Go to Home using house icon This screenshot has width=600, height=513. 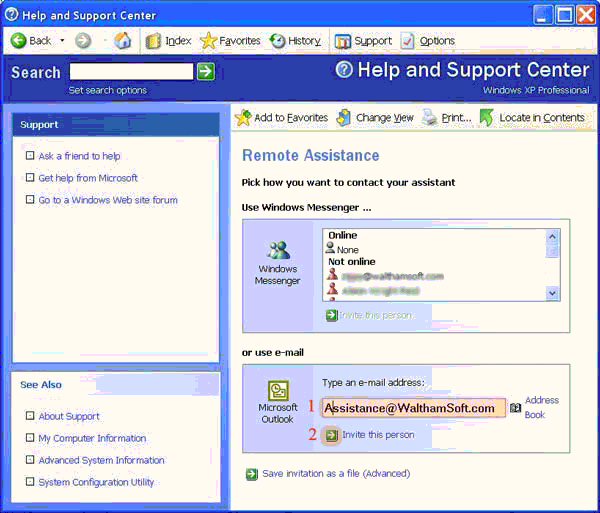coord(122,40)
